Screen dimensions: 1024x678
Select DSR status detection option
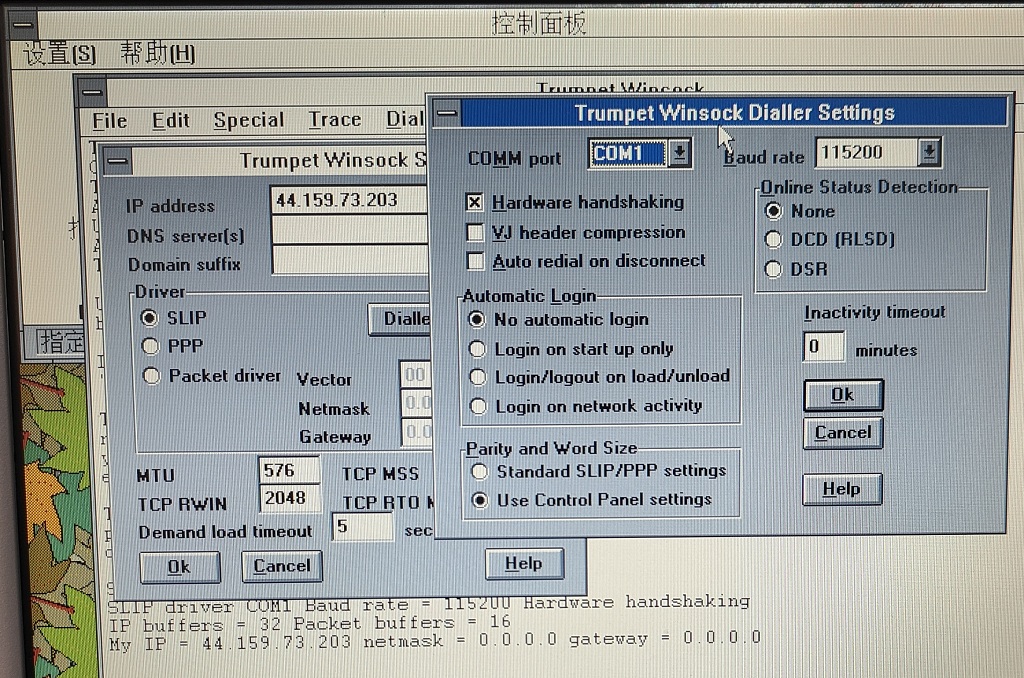pyautogui.click(x=773, y=269)
